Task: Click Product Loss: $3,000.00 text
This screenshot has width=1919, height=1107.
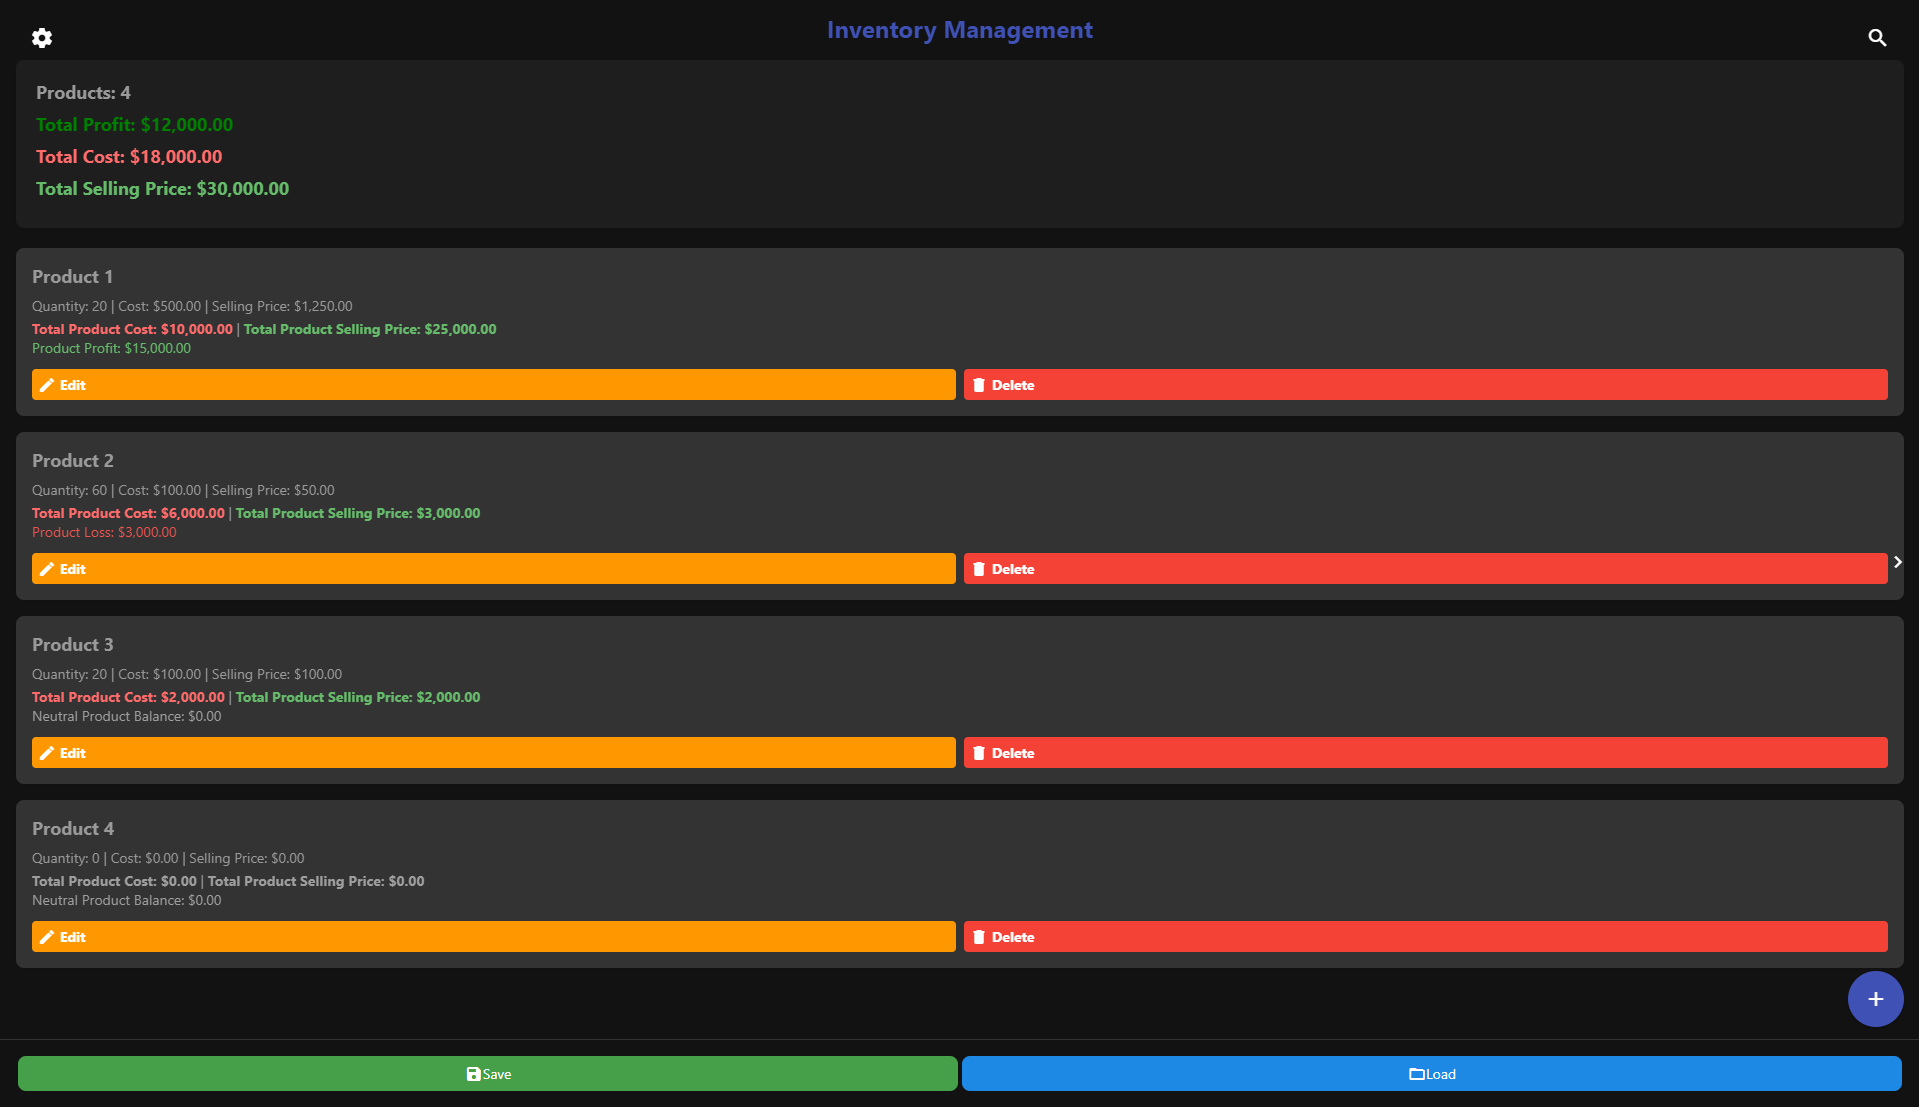Action: click(x=104, y=532)
